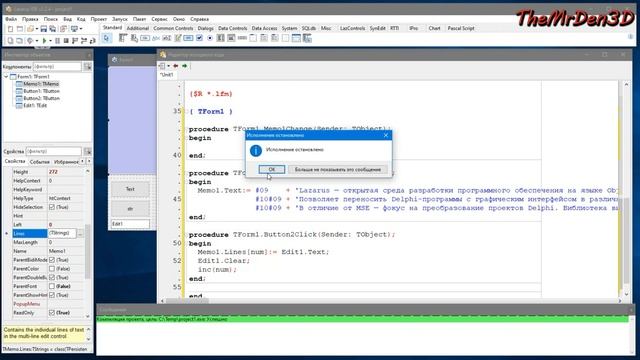This screenshot has height=360, width=640.
Task: Open the view forms icon dropdown arrow
Action: point(81,29)
